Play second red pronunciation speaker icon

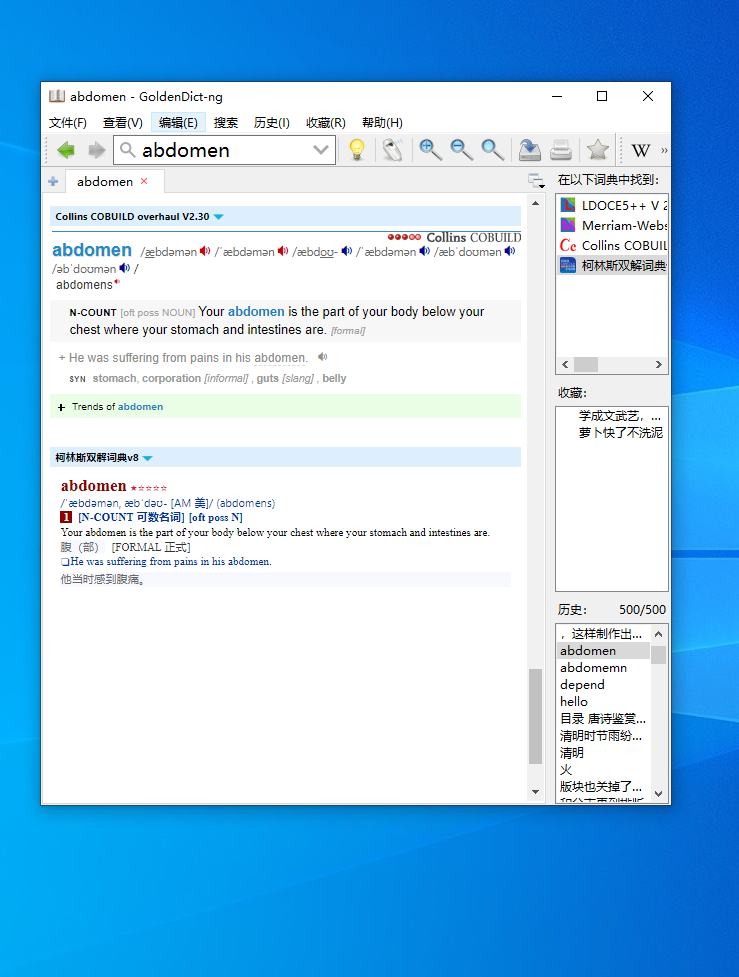click(283, 251)
